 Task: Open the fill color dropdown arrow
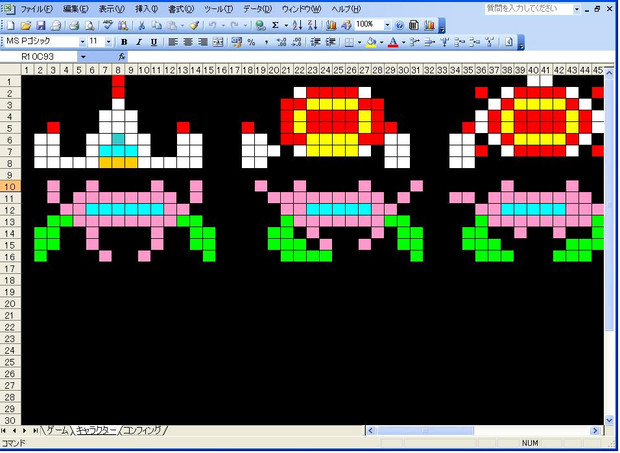382,42
